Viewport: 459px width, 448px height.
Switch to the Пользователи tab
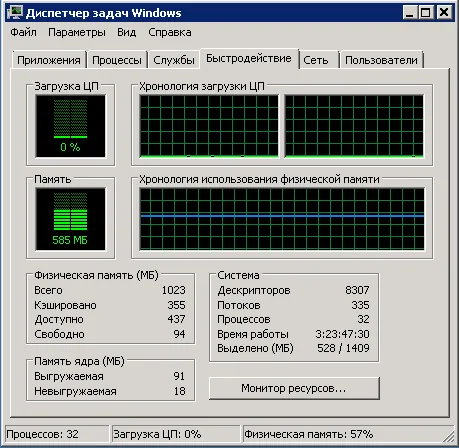pyautogui.click(x=381, y=60)
